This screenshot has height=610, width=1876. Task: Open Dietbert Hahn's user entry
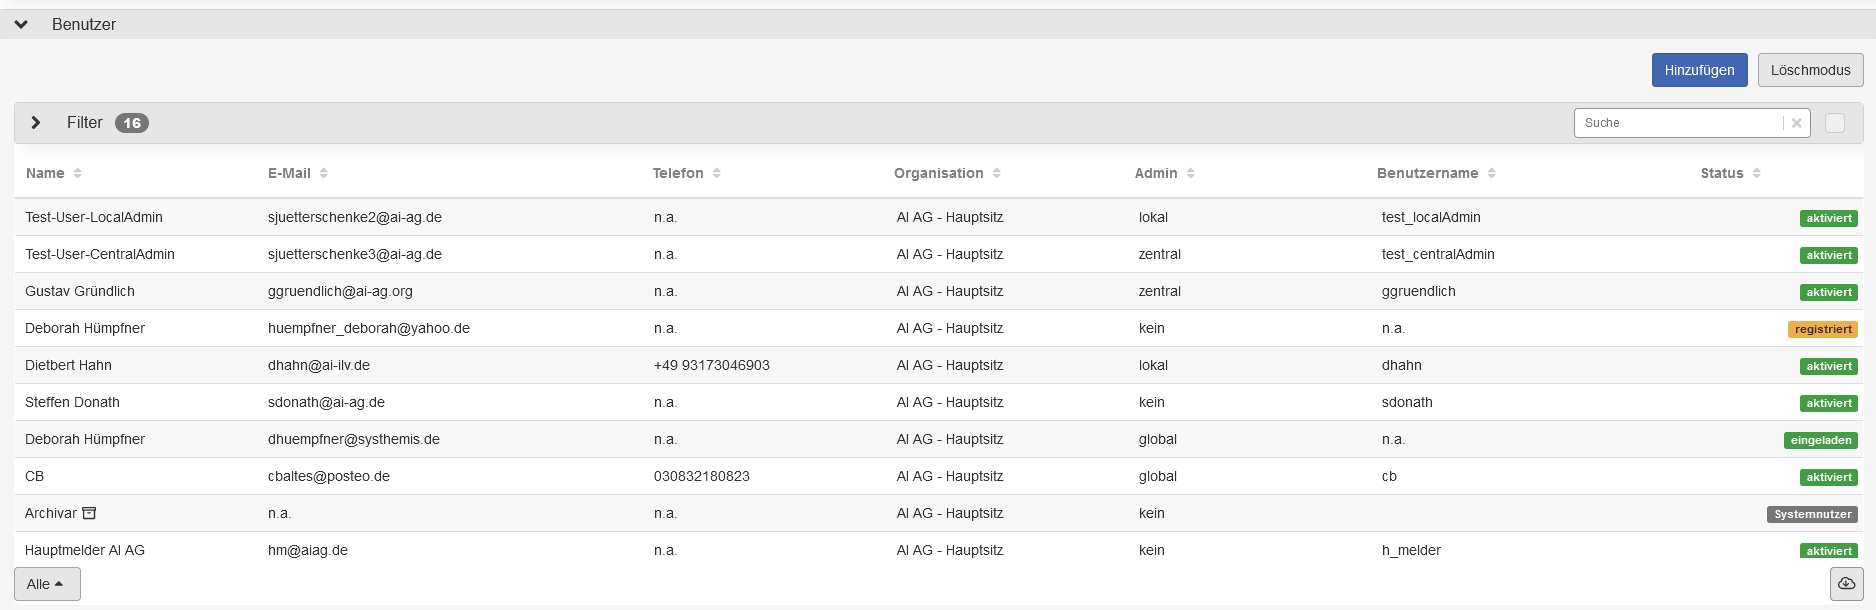click(x=68, y=365)
